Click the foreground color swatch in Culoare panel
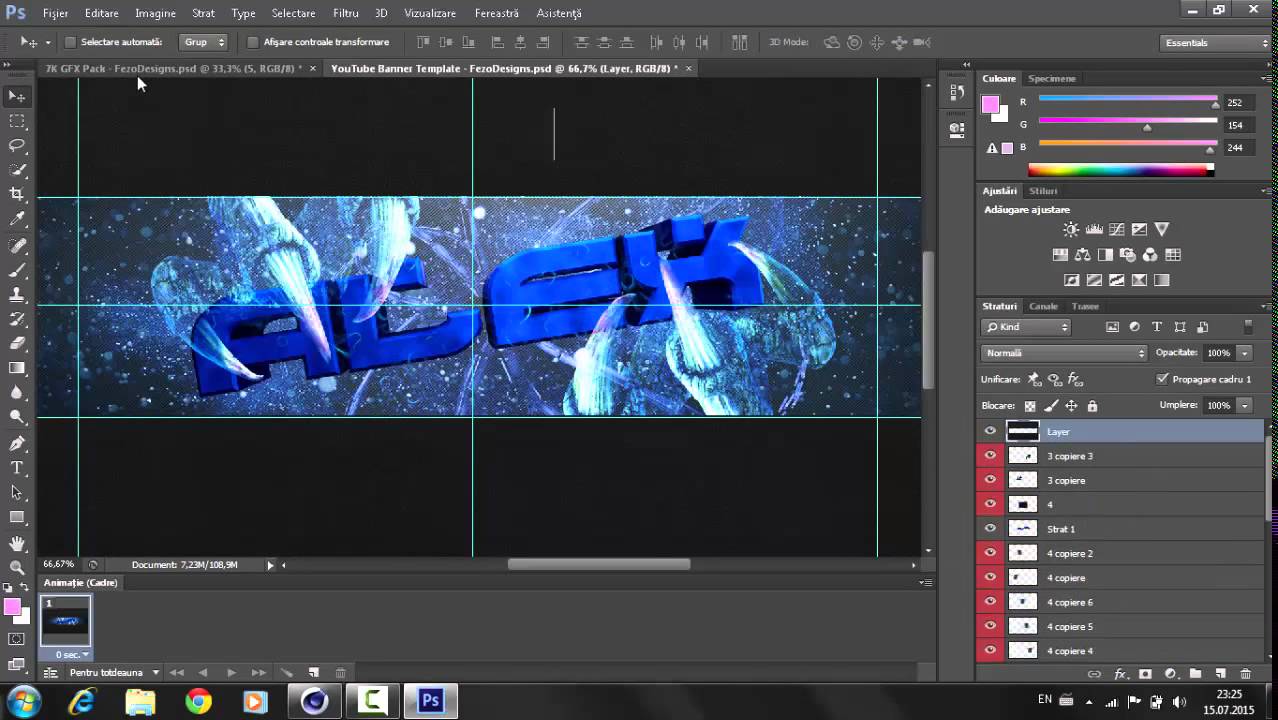The width and height of the screenshot is (1278, 720). (x=990, y=104)
